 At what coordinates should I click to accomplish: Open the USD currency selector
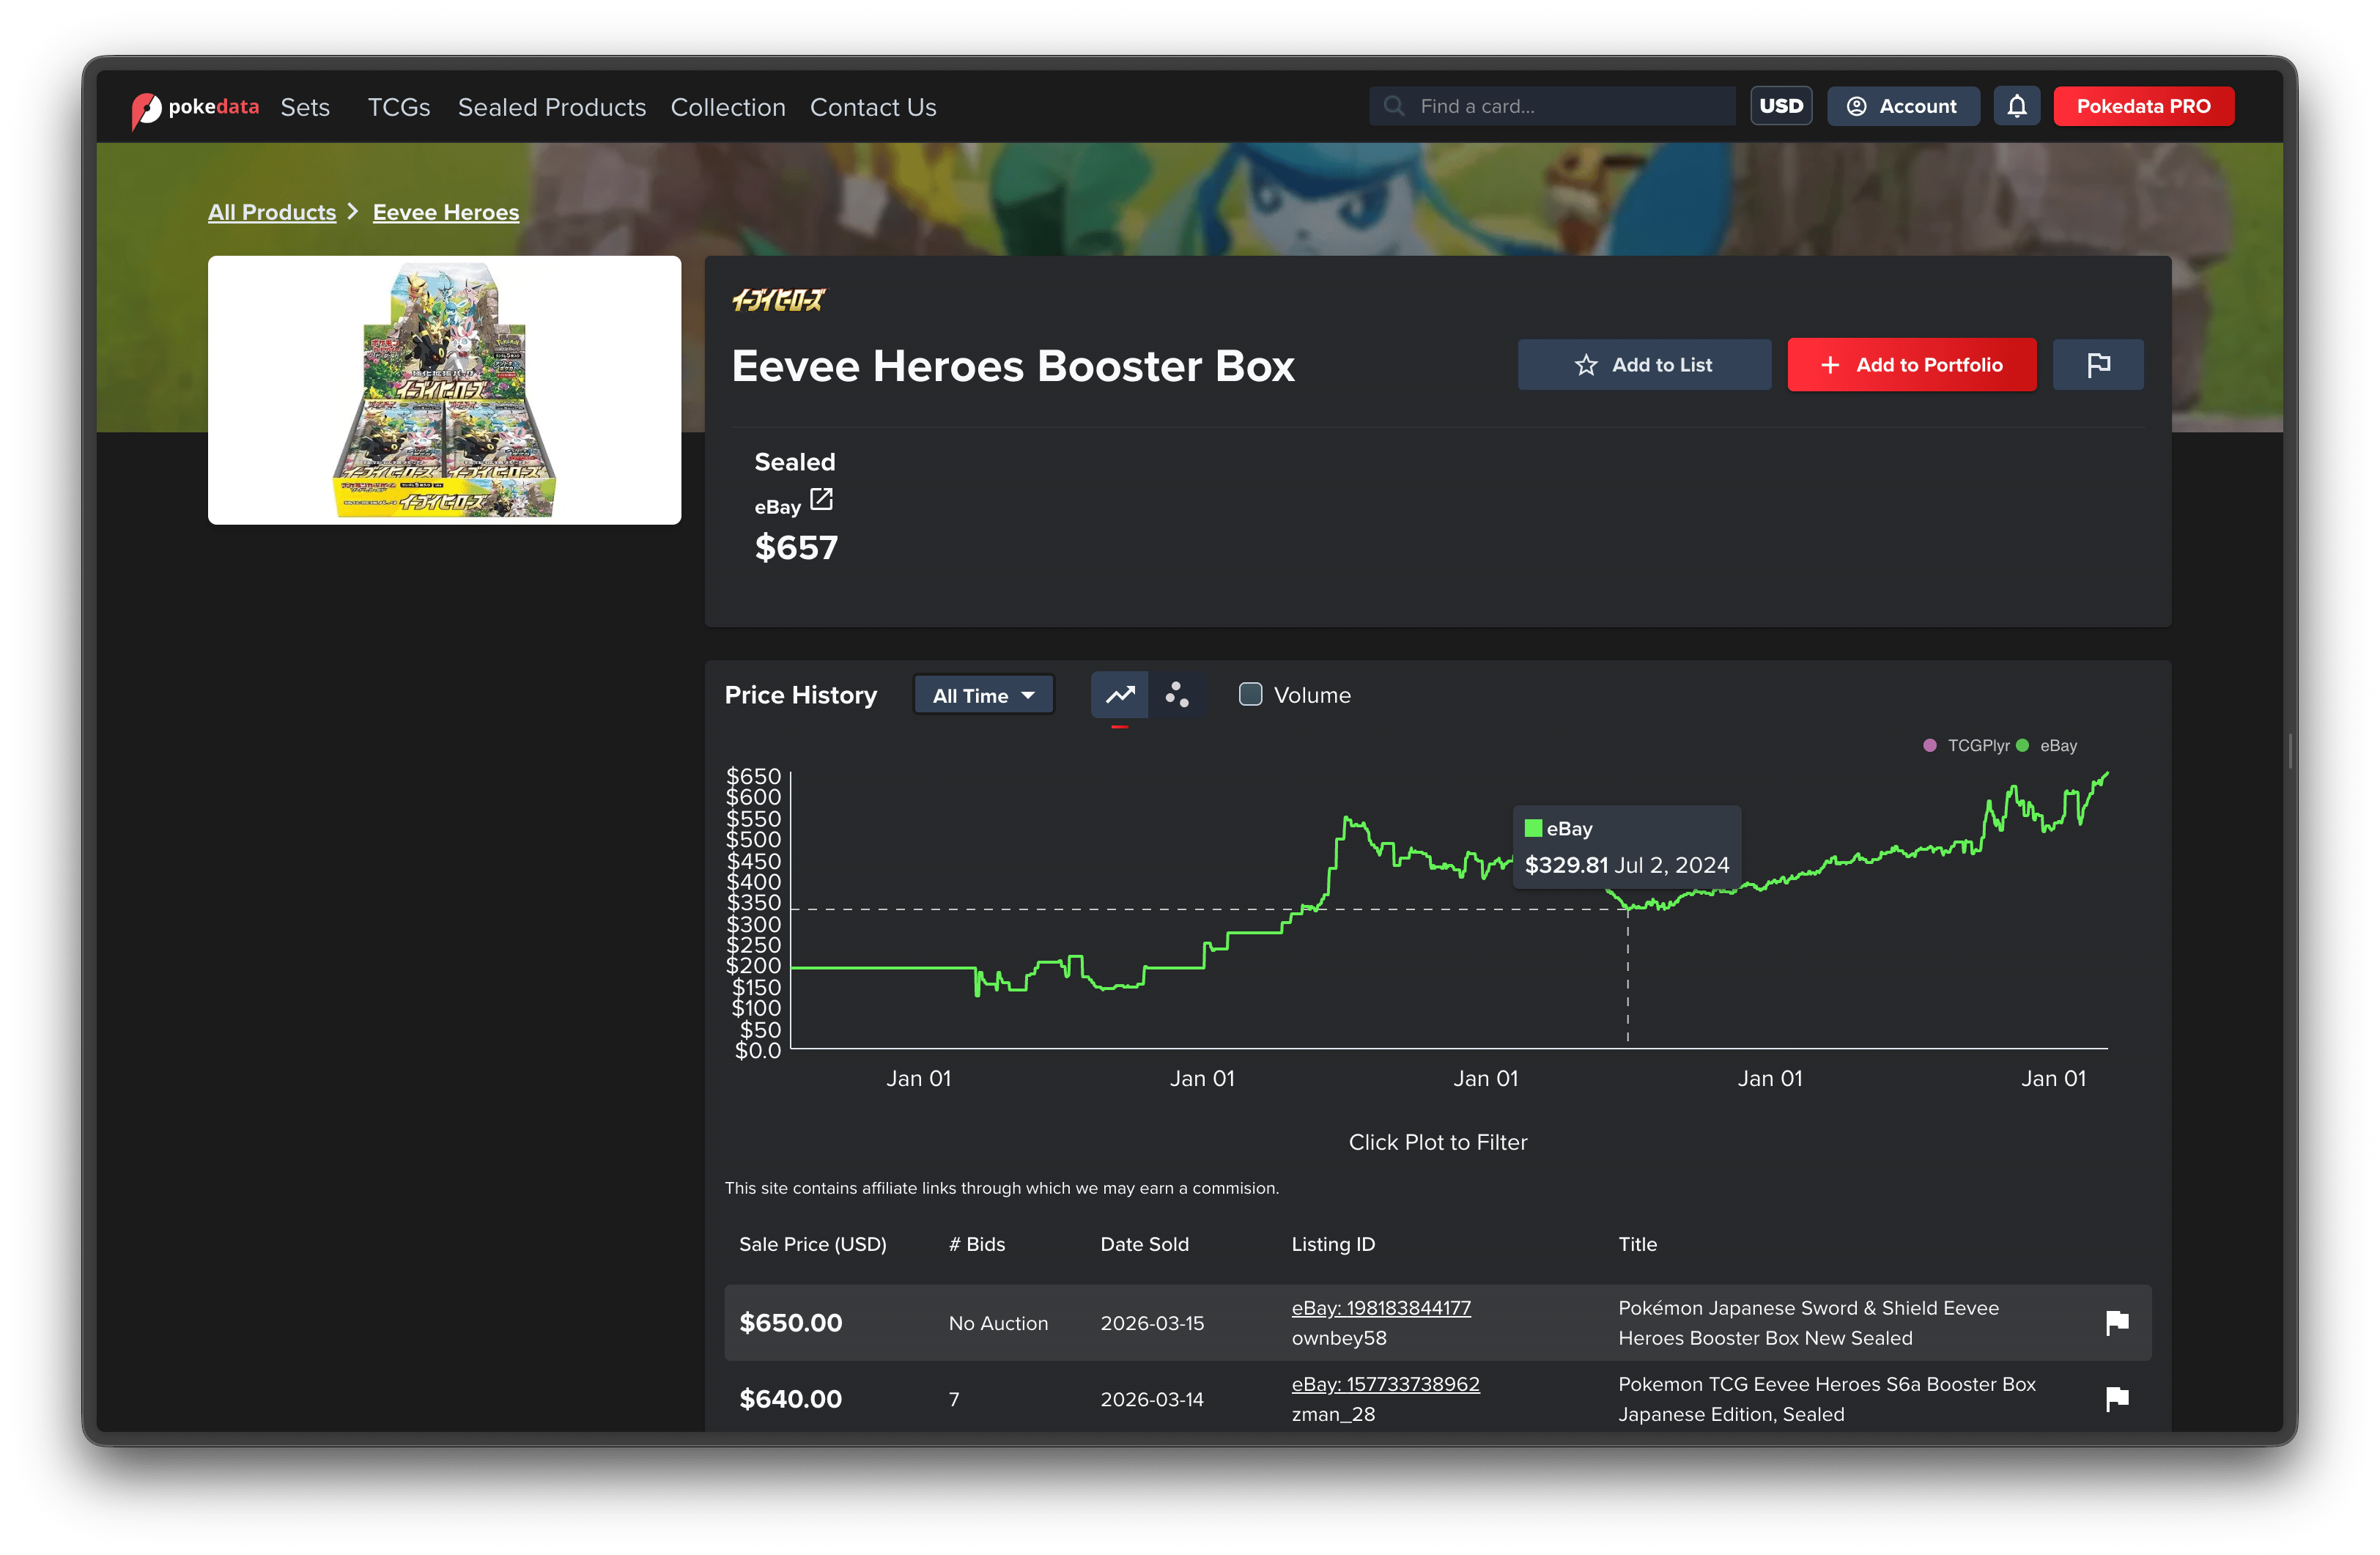(x=1780, y=106)
